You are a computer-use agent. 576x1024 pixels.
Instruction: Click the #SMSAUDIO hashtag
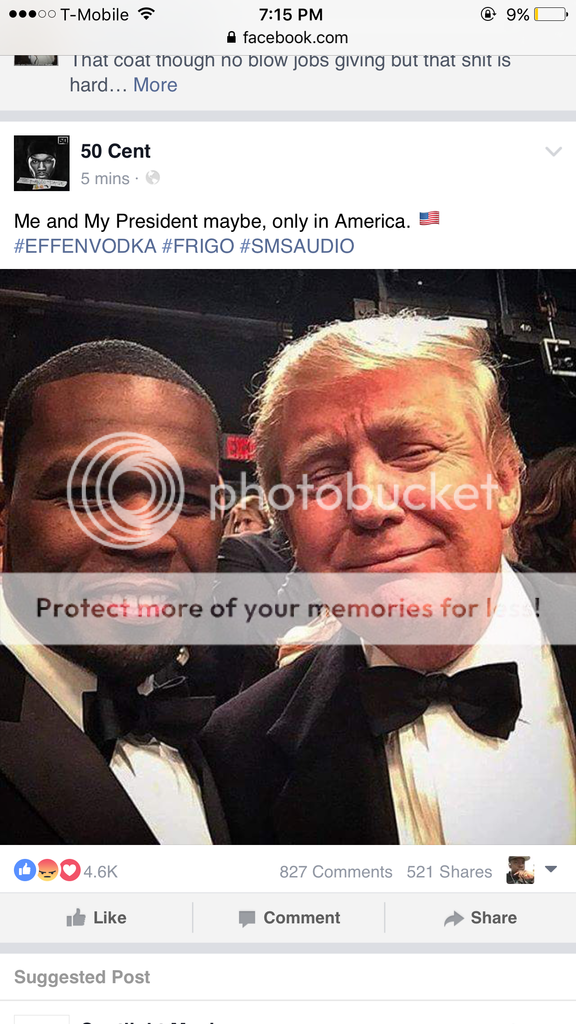tap(296, 246)
